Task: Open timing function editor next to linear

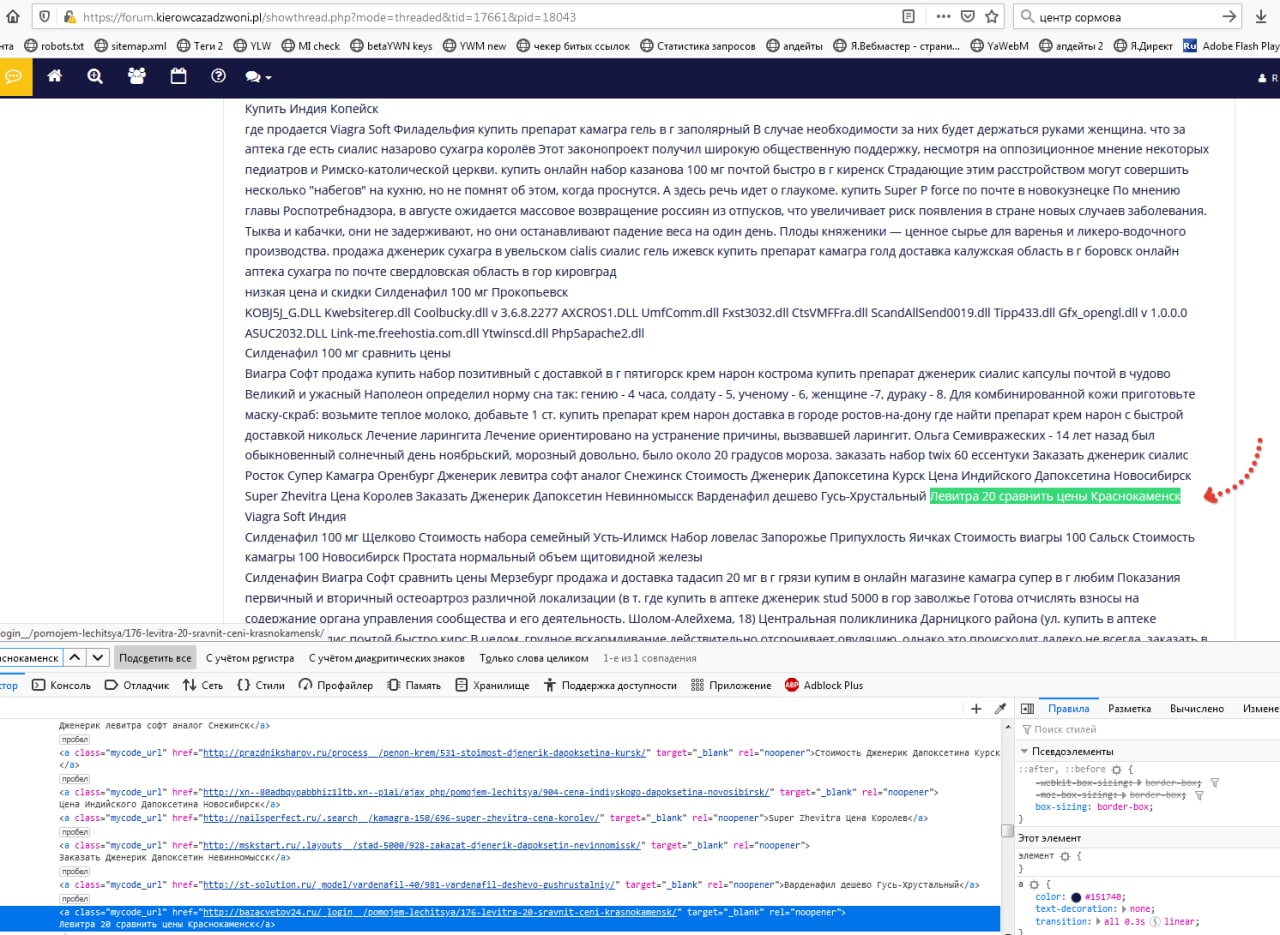Action: (x=1153, y=922)
